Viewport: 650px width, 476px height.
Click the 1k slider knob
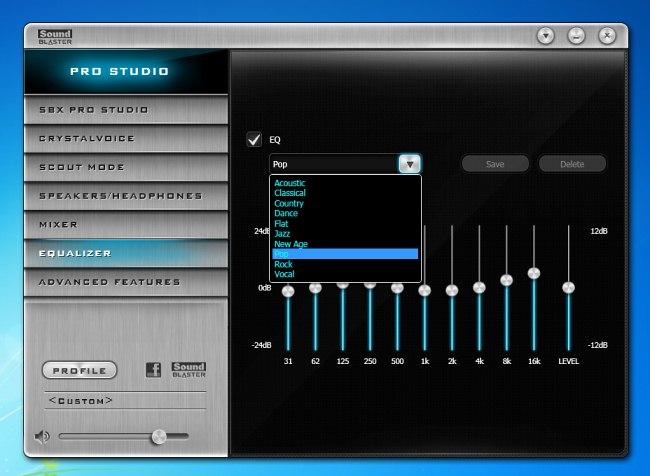424,290
